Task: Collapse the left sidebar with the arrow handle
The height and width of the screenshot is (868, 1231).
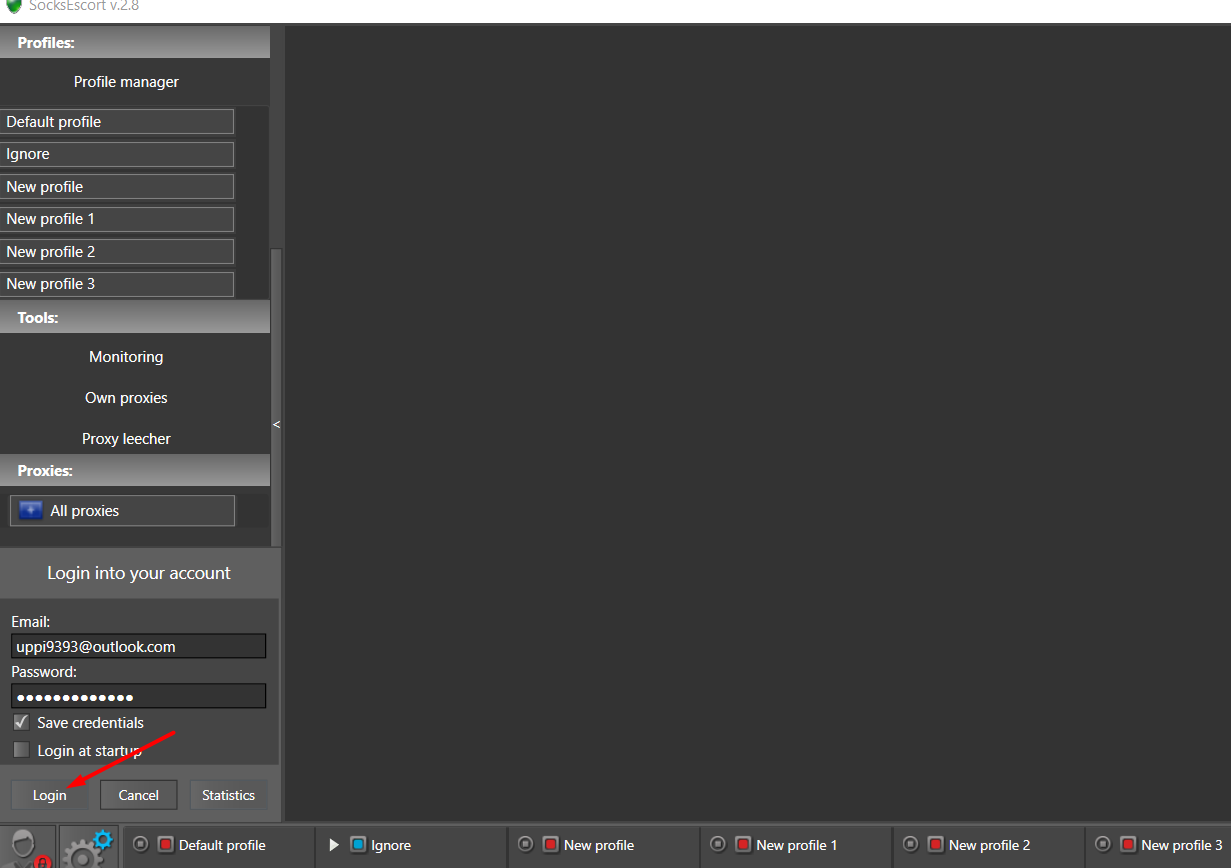Action: [277, 424]
